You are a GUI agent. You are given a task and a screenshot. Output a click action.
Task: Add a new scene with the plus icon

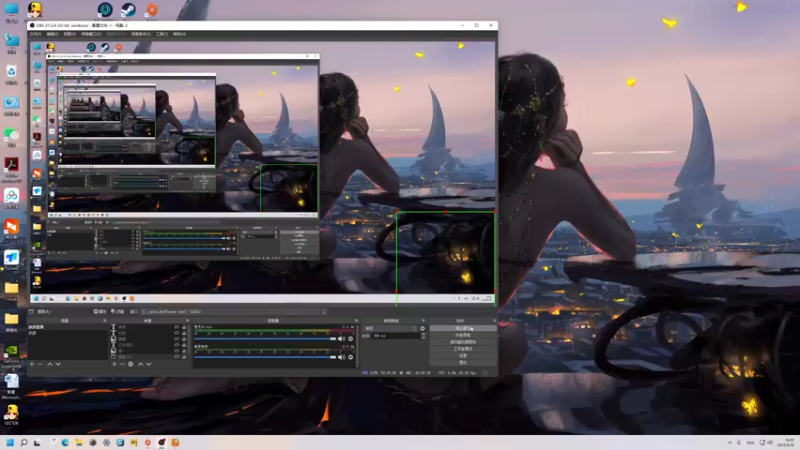click(32, 364)
